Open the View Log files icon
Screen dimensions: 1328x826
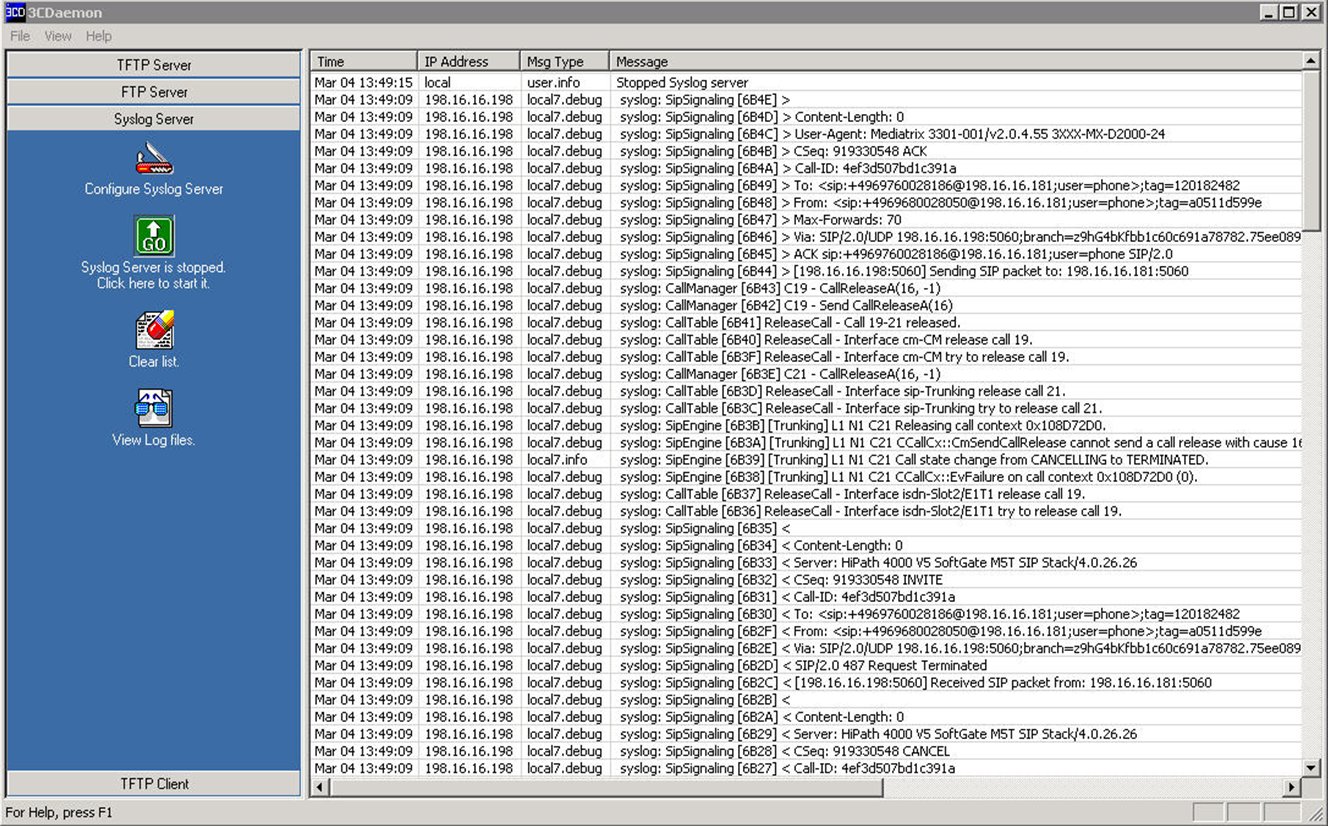pos(154,408)
